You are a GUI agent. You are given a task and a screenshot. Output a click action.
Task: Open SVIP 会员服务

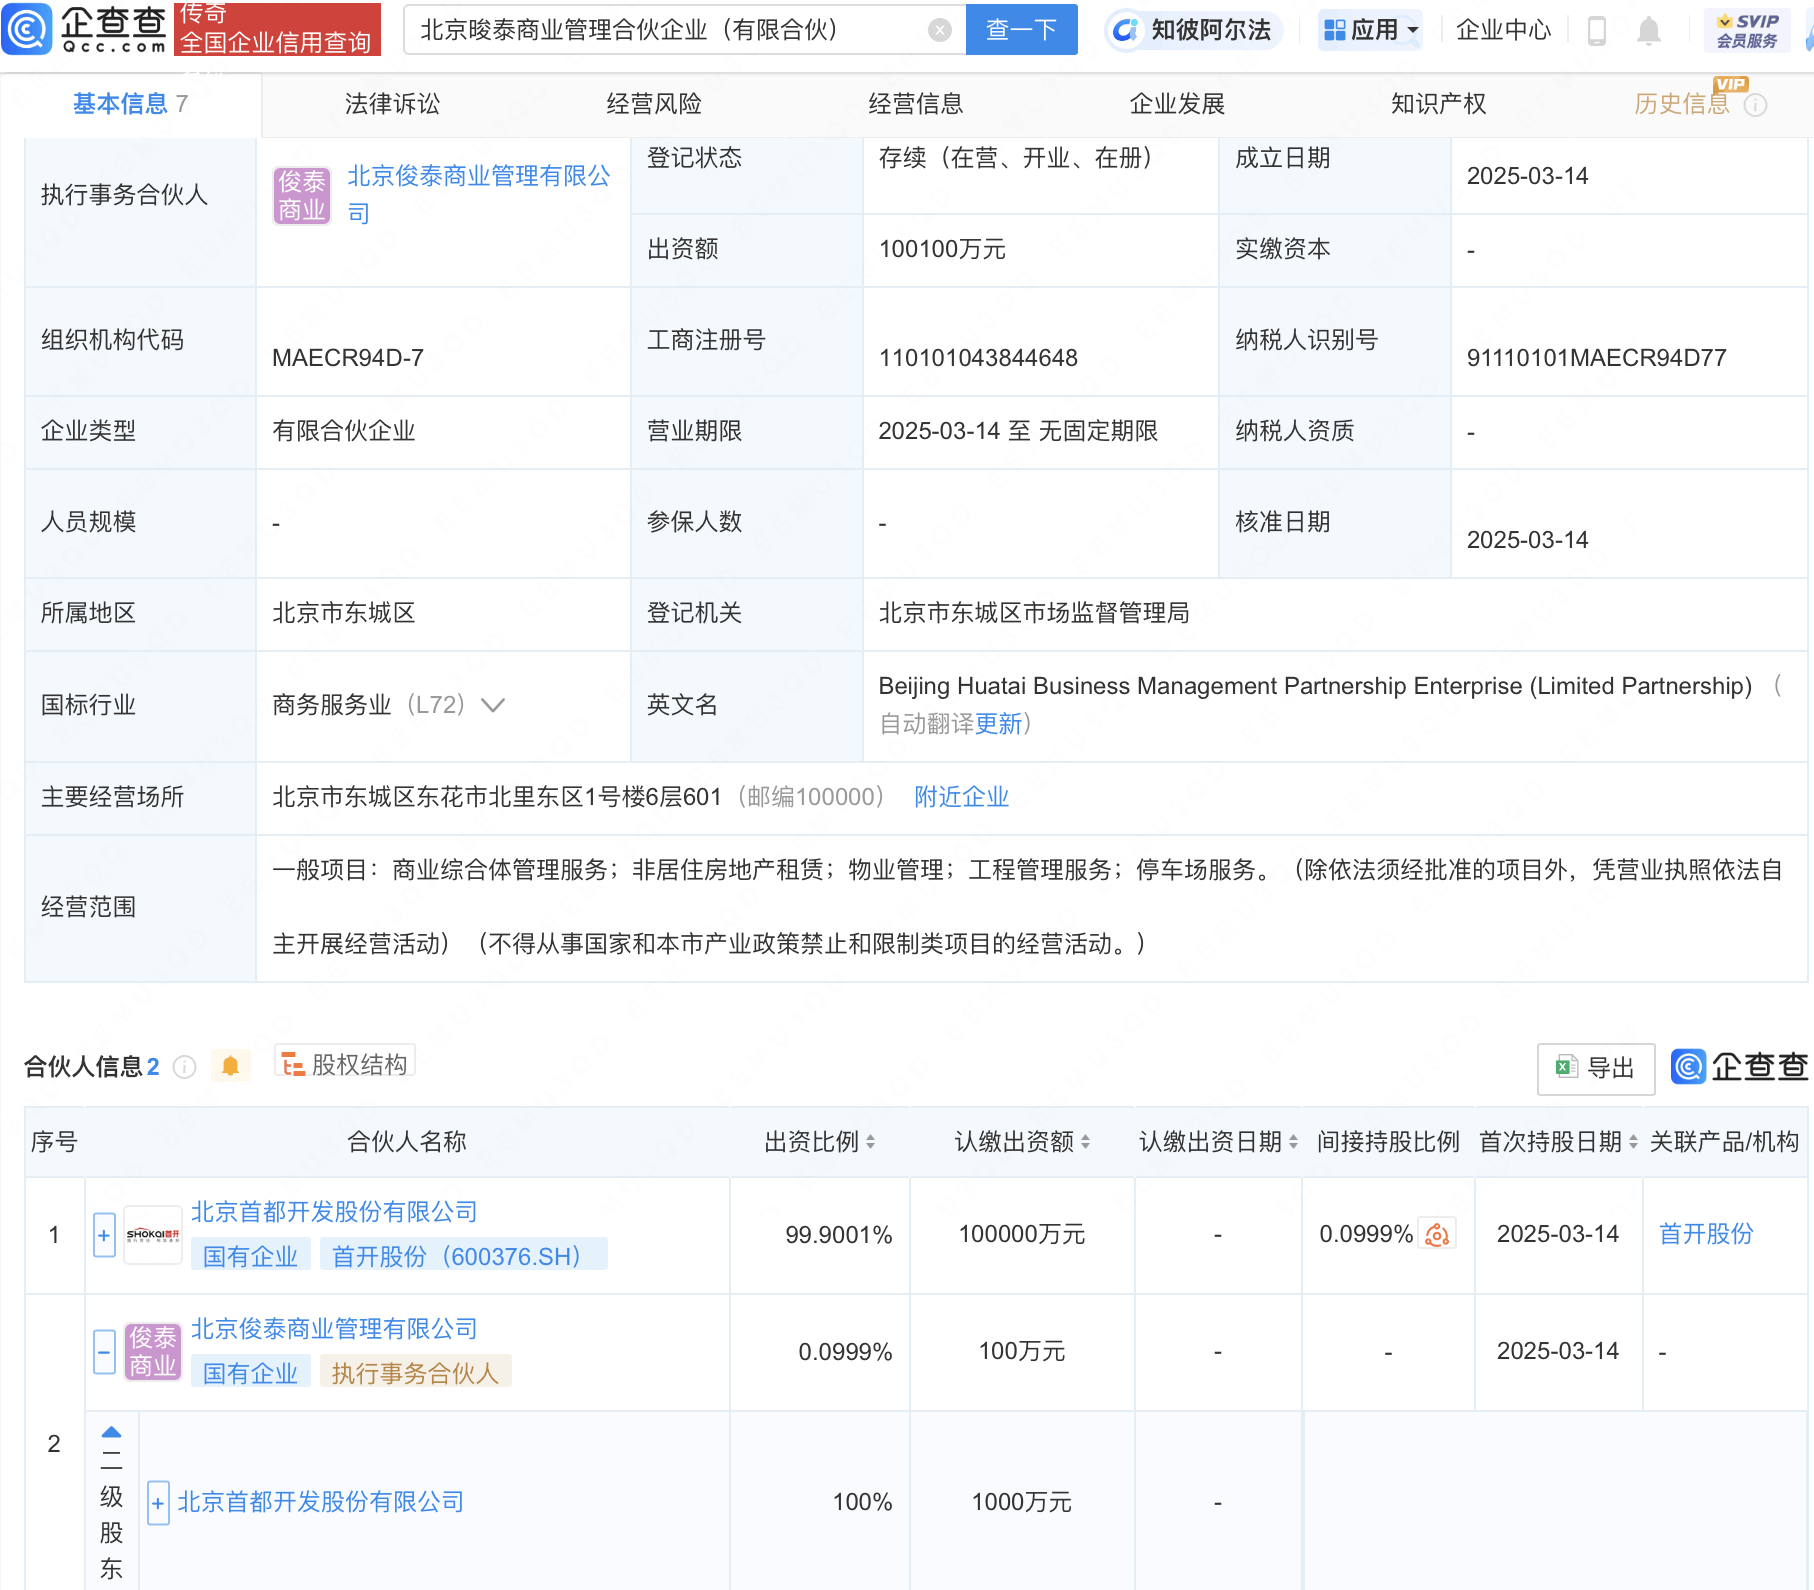pos(1747,30)
